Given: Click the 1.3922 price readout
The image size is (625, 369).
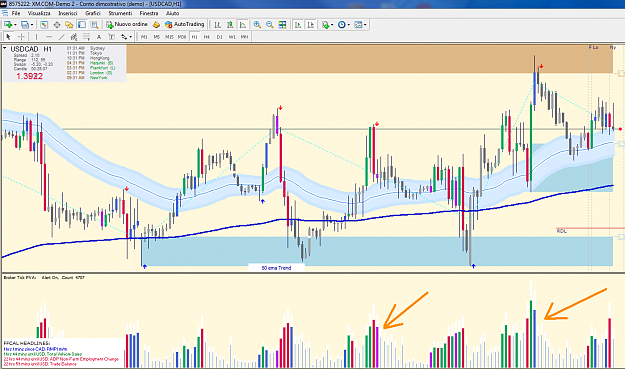Looking at the screenshot, I should [29, 76].
